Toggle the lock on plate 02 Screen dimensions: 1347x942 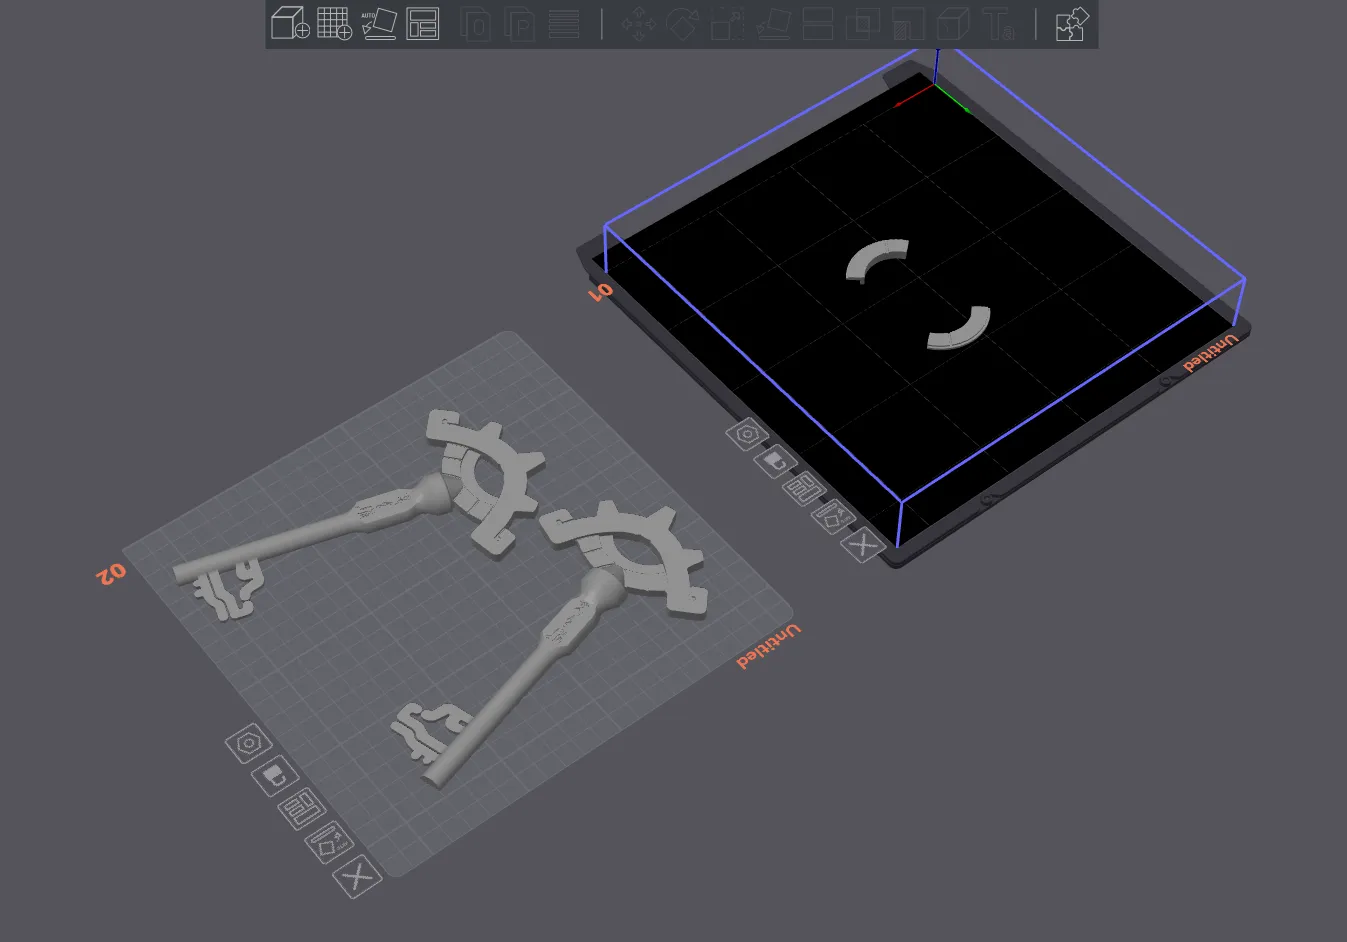pos(275,776)
